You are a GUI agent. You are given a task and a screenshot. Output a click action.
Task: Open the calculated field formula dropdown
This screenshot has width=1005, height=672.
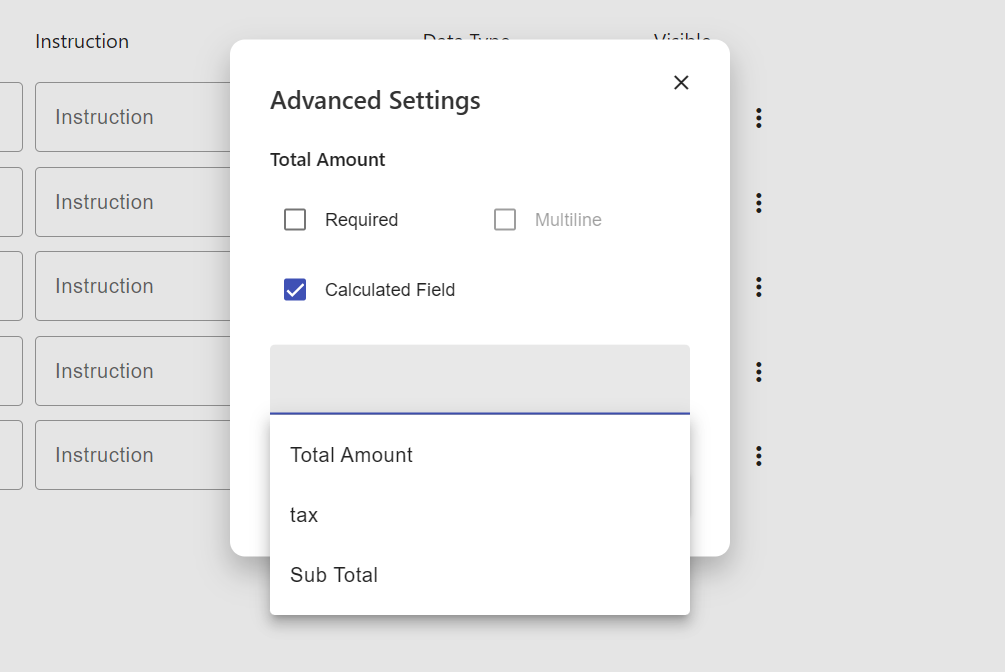479,380
